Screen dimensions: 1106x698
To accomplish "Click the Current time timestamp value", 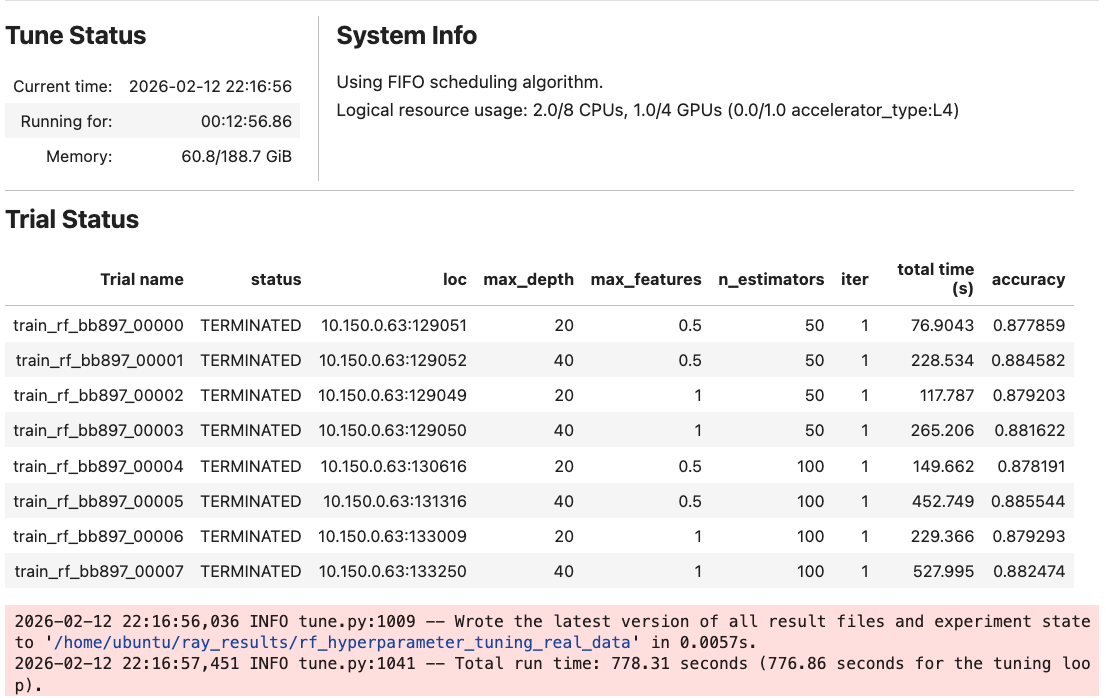I will [210, 87].
